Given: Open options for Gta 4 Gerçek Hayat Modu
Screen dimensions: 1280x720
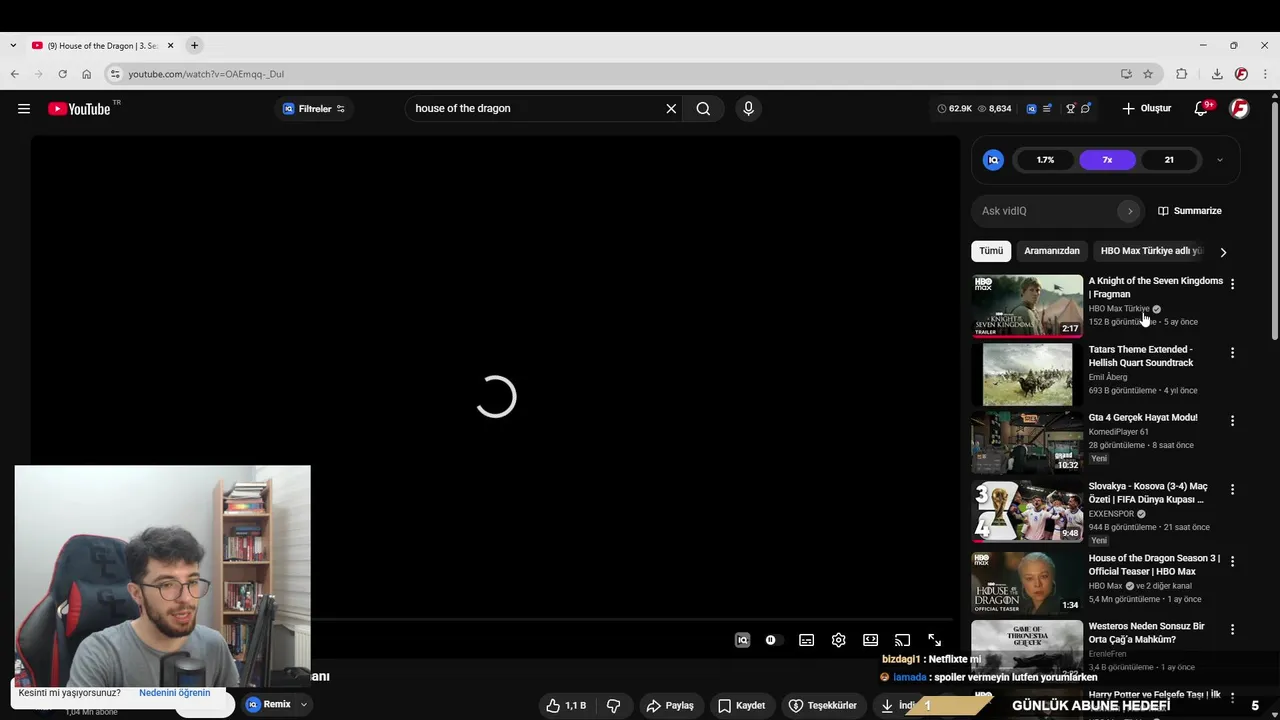Looking at the screenshot, I should pyautogui.click(x=1232, y=421).
